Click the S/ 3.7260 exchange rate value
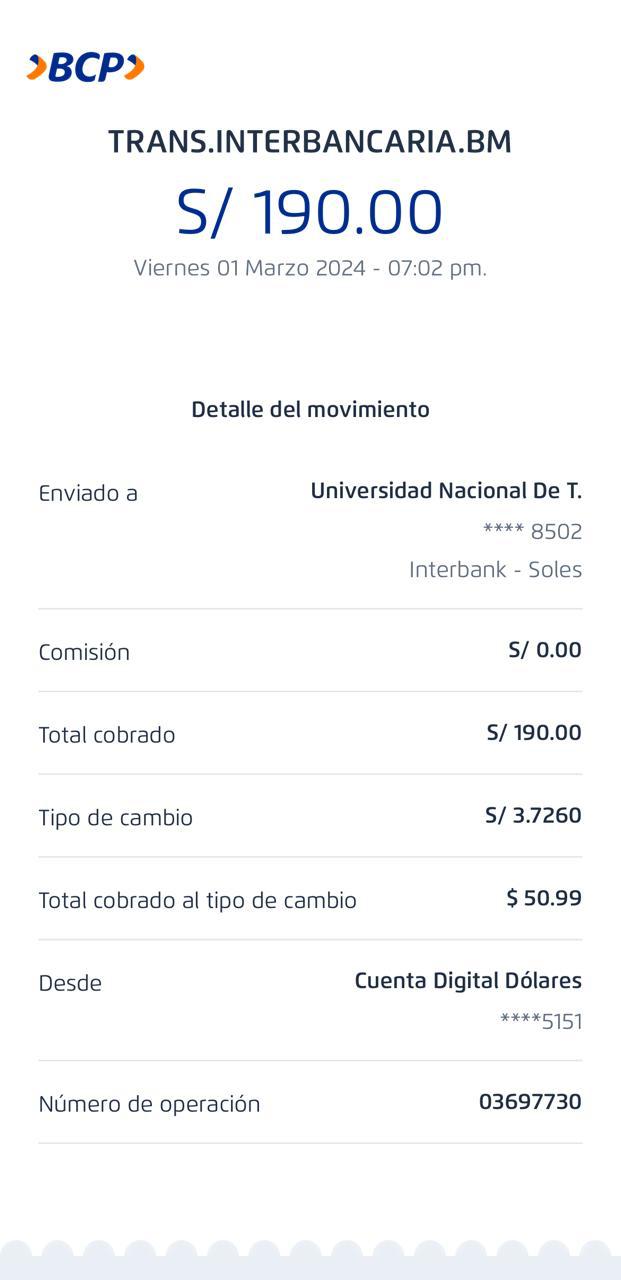The height and width of the screenshot is (1280, 621). click(x=533, y=816)
